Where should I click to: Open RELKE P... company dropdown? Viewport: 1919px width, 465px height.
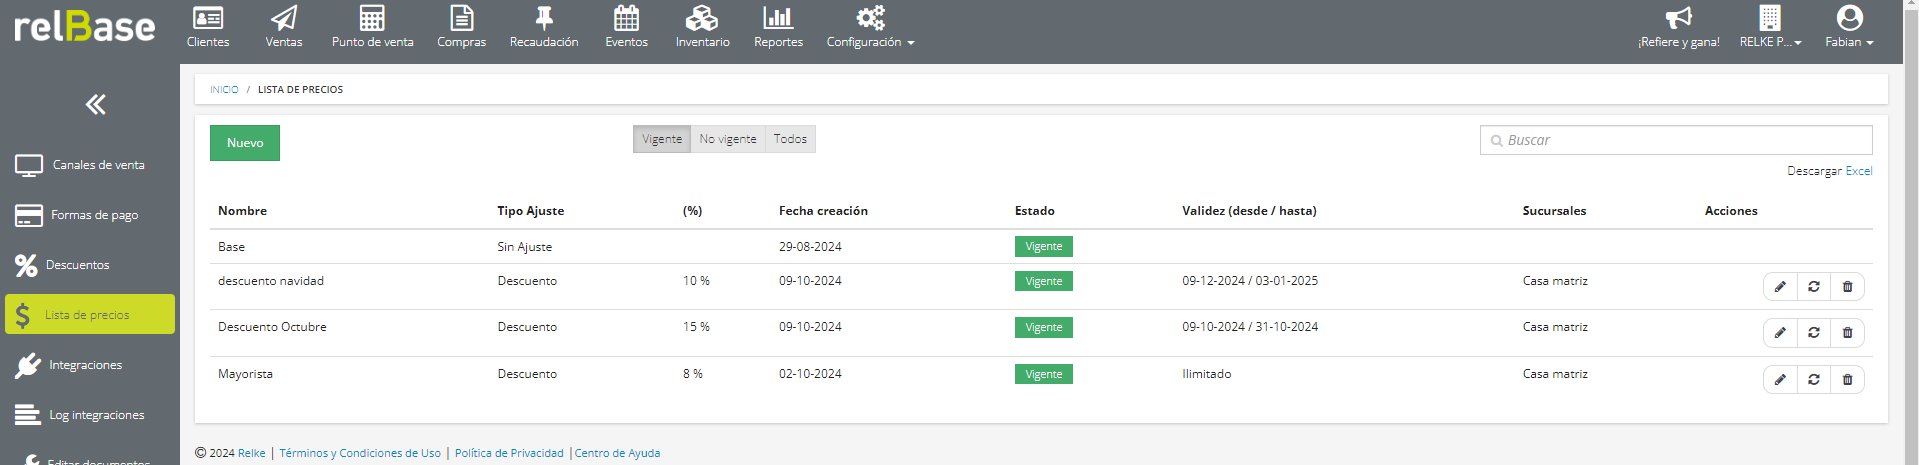point(1770,28)
